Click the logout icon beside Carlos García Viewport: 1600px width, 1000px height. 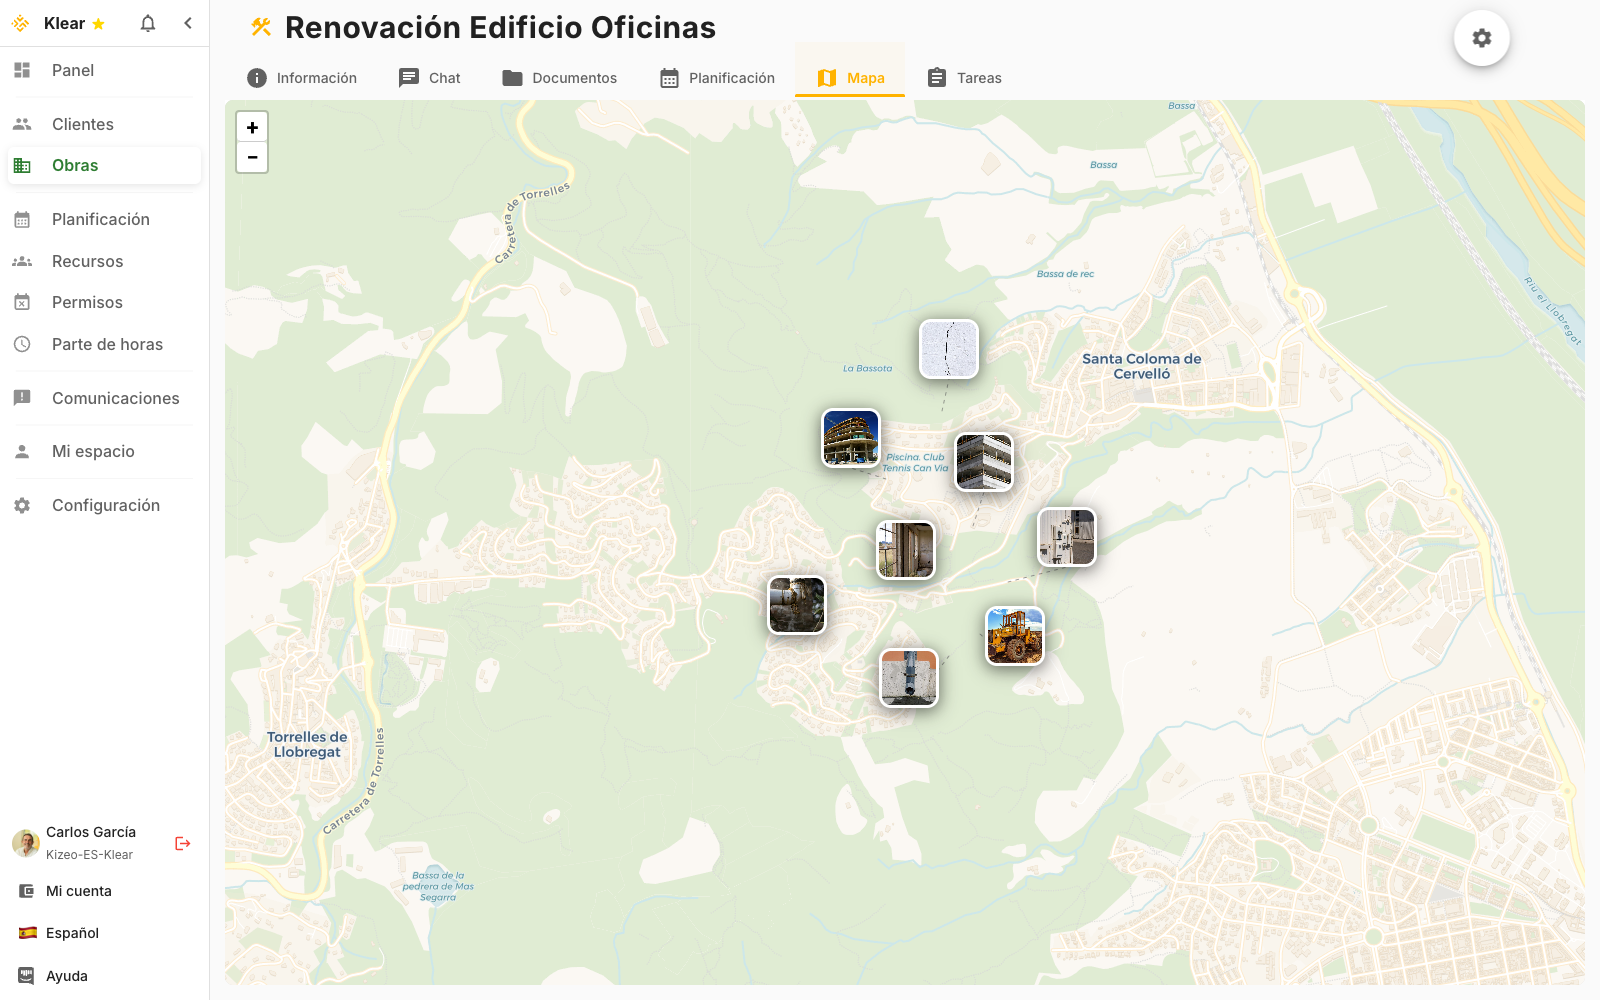182,843
